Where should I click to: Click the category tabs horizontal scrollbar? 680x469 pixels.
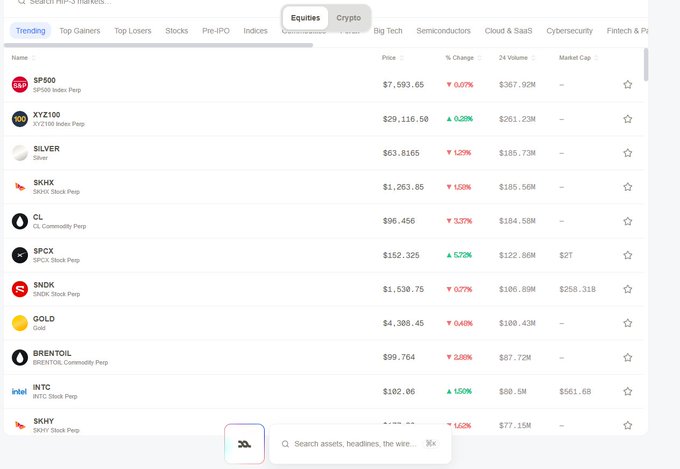(158, 45)
